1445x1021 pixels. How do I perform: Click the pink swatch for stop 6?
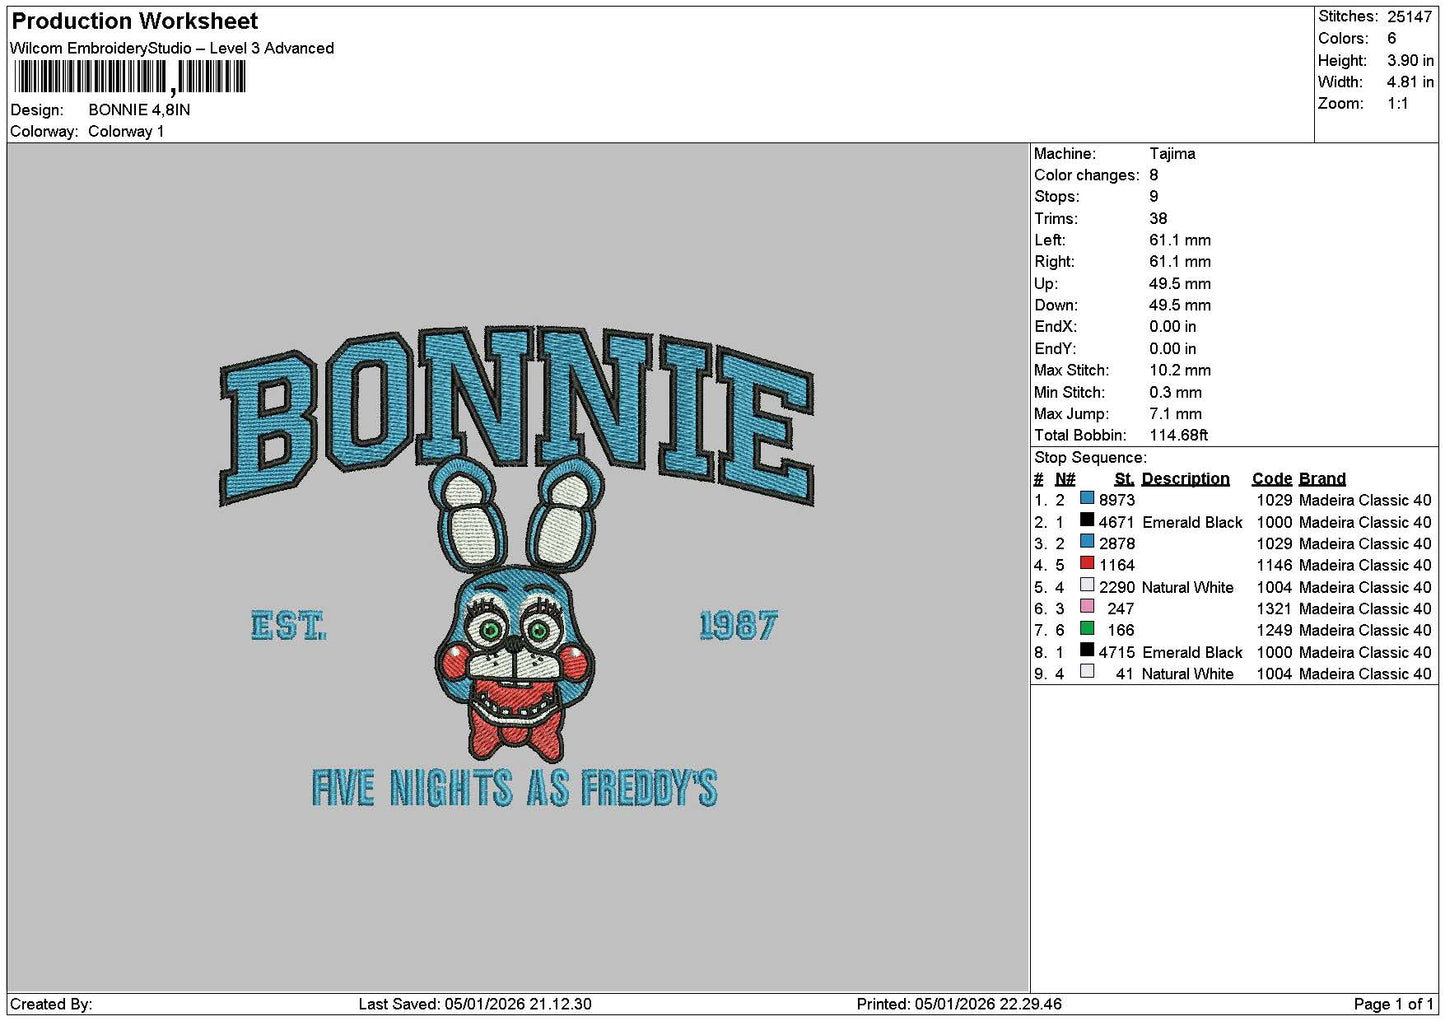(x=1087, y=606)
